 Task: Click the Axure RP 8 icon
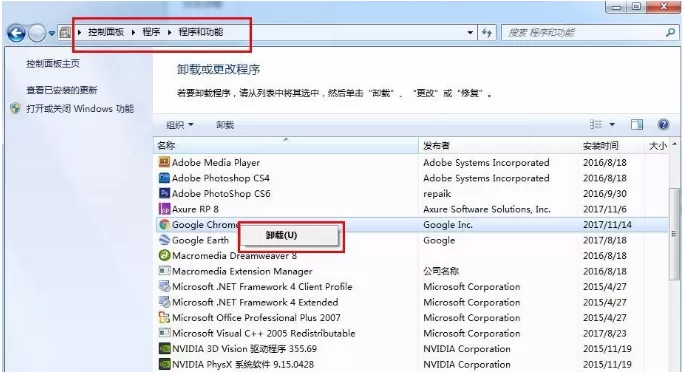pos(164,209)
